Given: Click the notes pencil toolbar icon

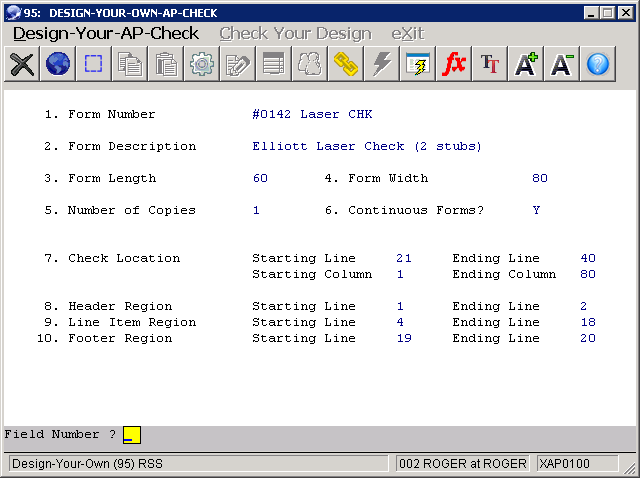Looking at the screenshot, I should [238, 64].
